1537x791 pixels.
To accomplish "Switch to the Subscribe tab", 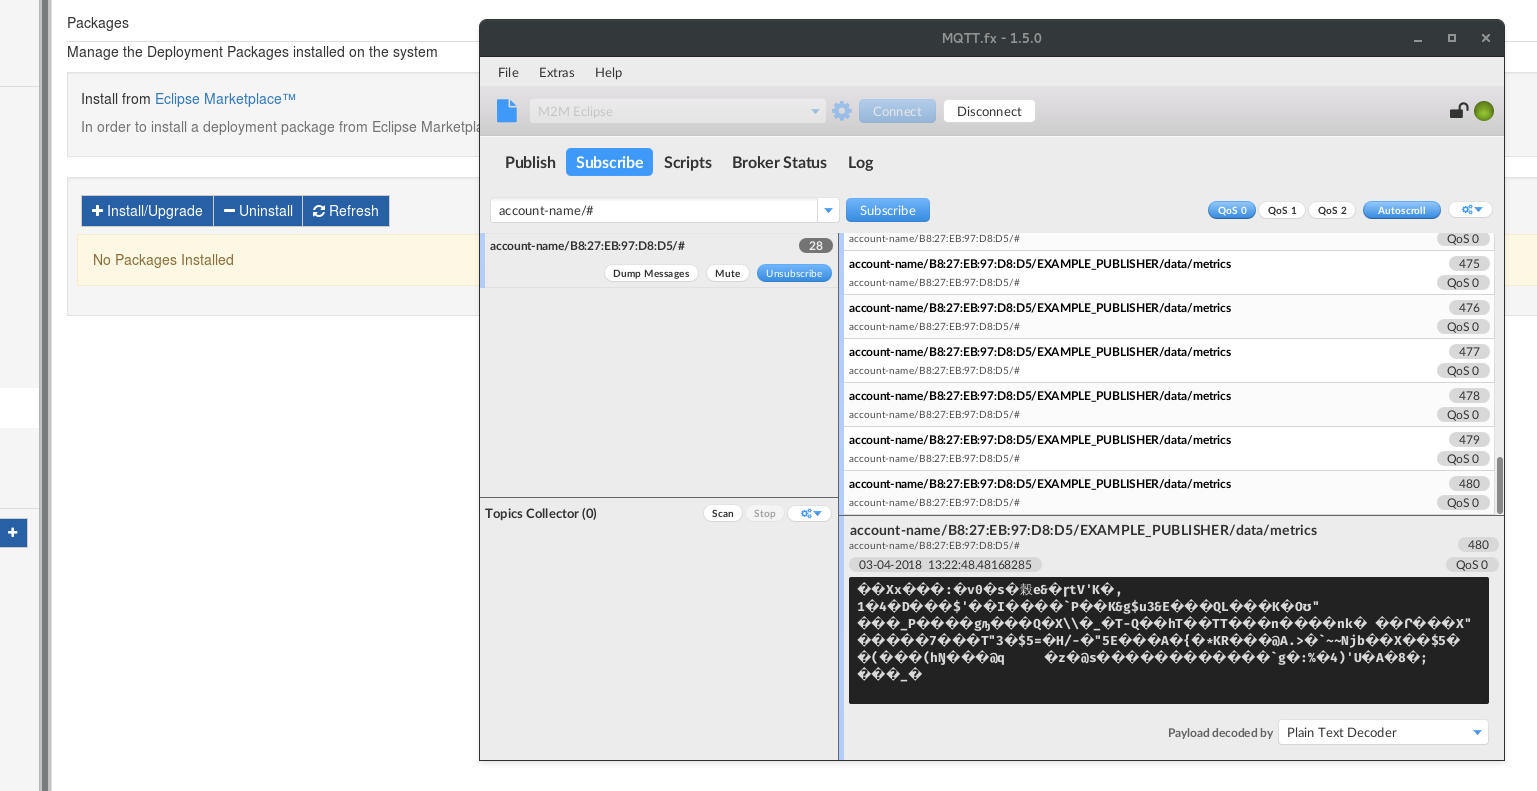I will pos(609,162).
